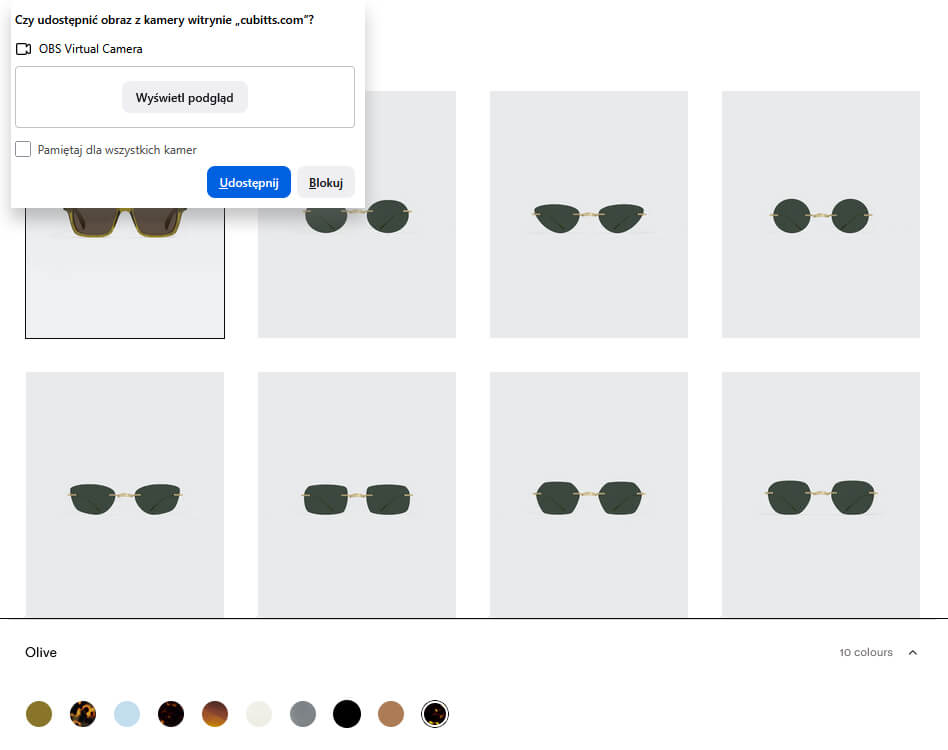This screenshot has height=750, width=948.
Task: Select the grey colour swatch
Action: [x=302, y=714]
